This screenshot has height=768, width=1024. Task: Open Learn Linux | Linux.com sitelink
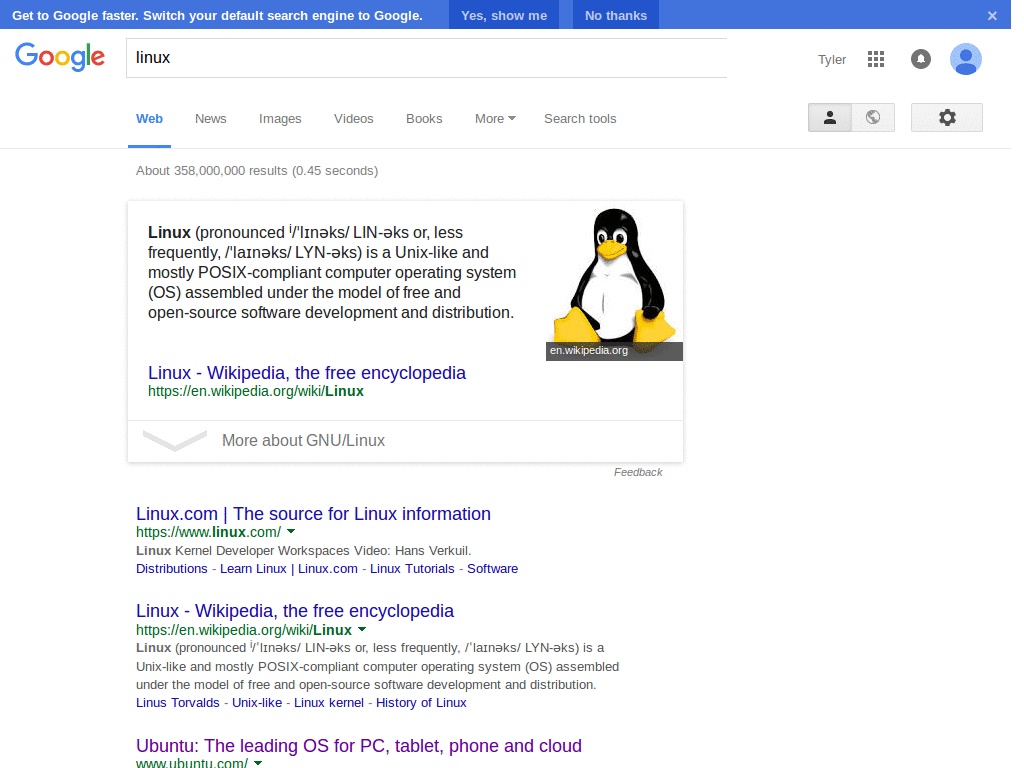click(289, 569)
